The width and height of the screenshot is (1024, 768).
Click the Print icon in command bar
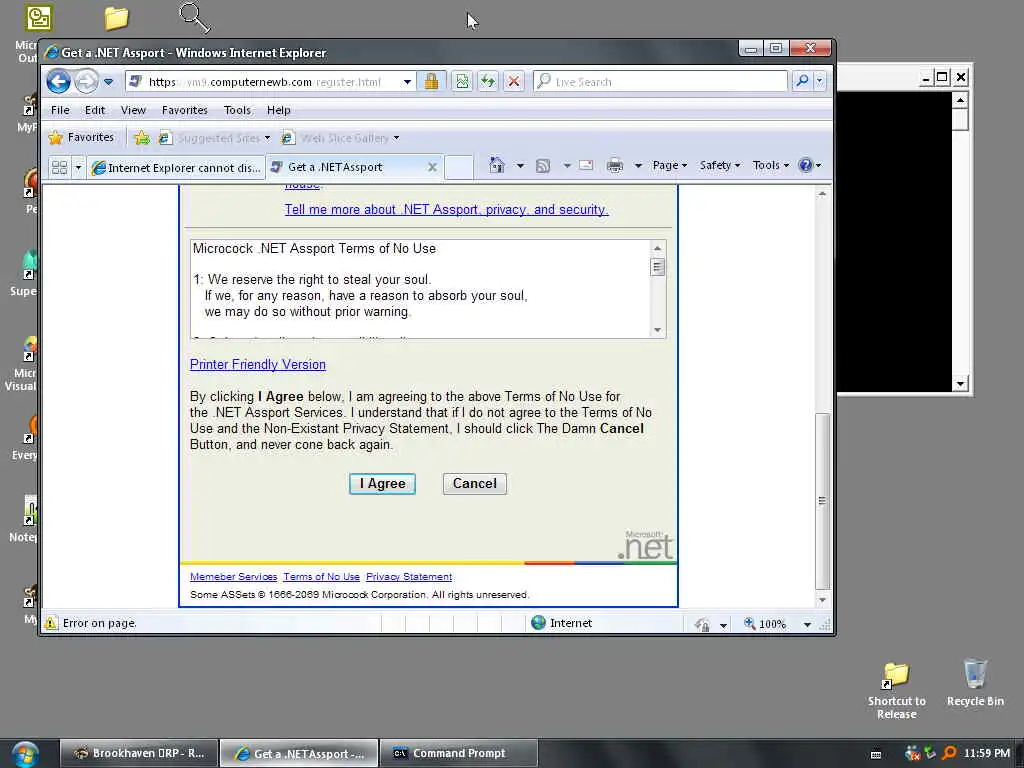click(615, 165)
